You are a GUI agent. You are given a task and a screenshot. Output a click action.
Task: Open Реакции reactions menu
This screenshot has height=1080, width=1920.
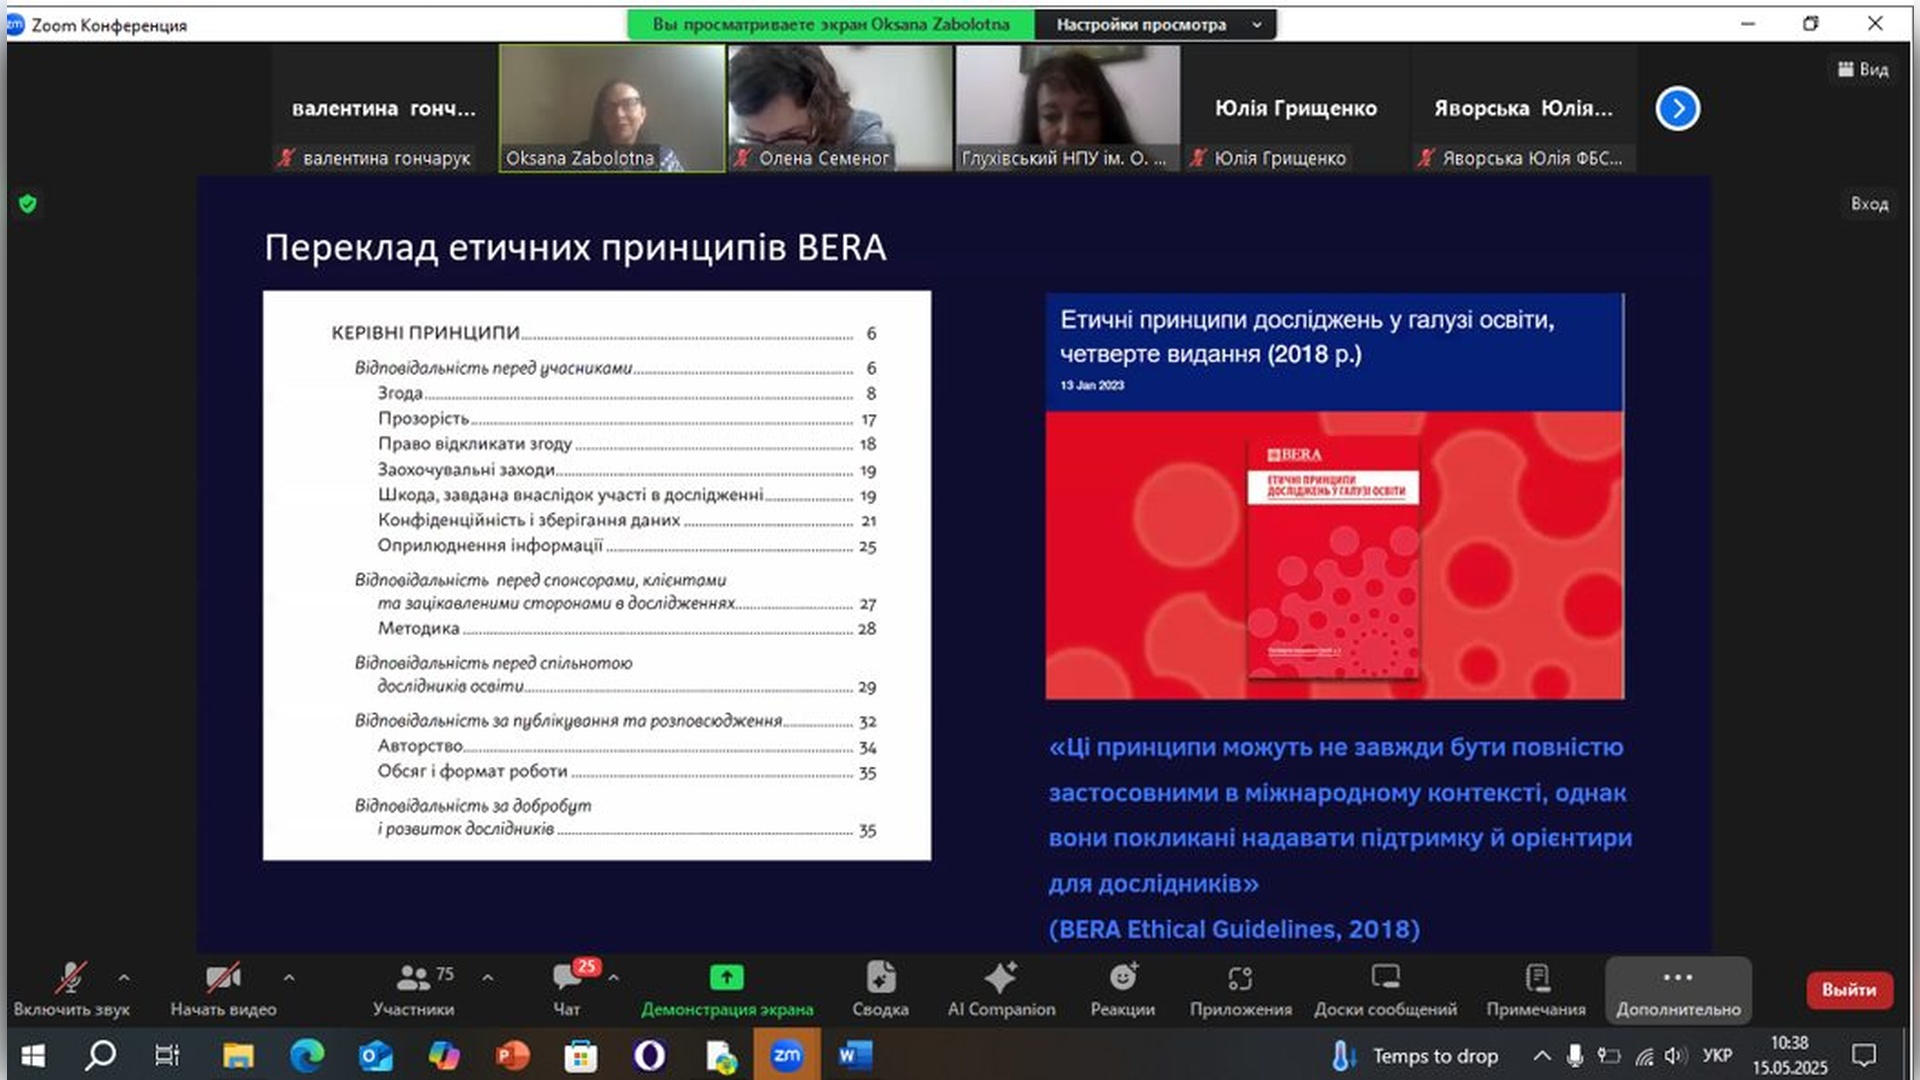click(x=1122, y=989)
